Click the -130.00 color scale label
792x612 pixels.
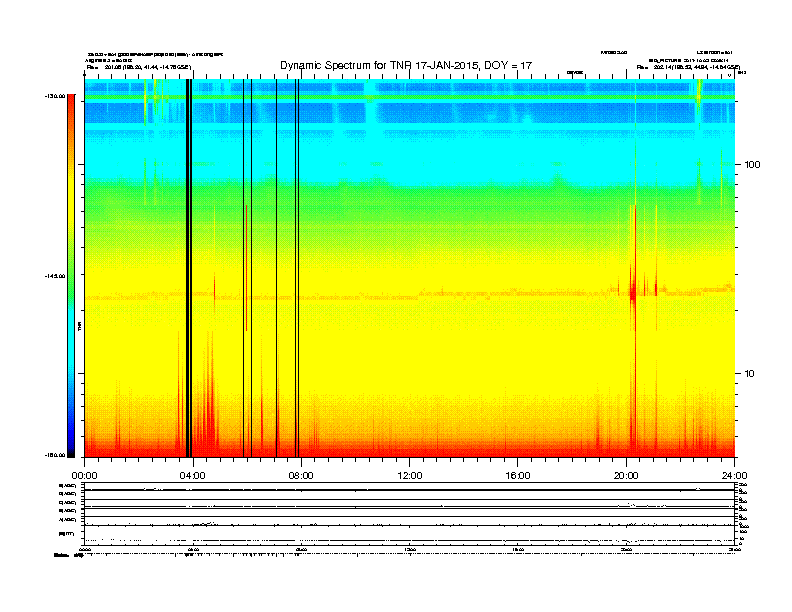coord(54,95)
